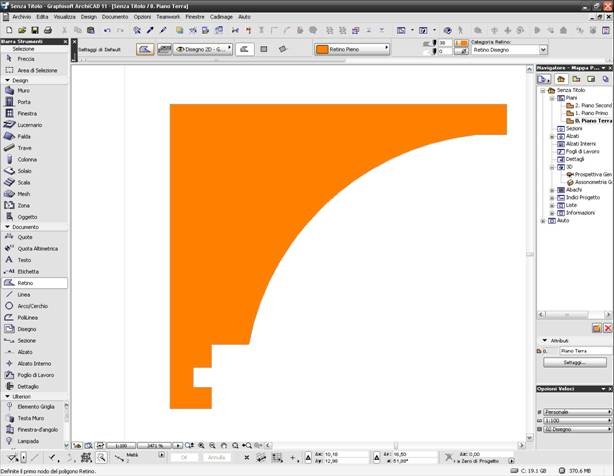Choose the Testo text tool

25,260
